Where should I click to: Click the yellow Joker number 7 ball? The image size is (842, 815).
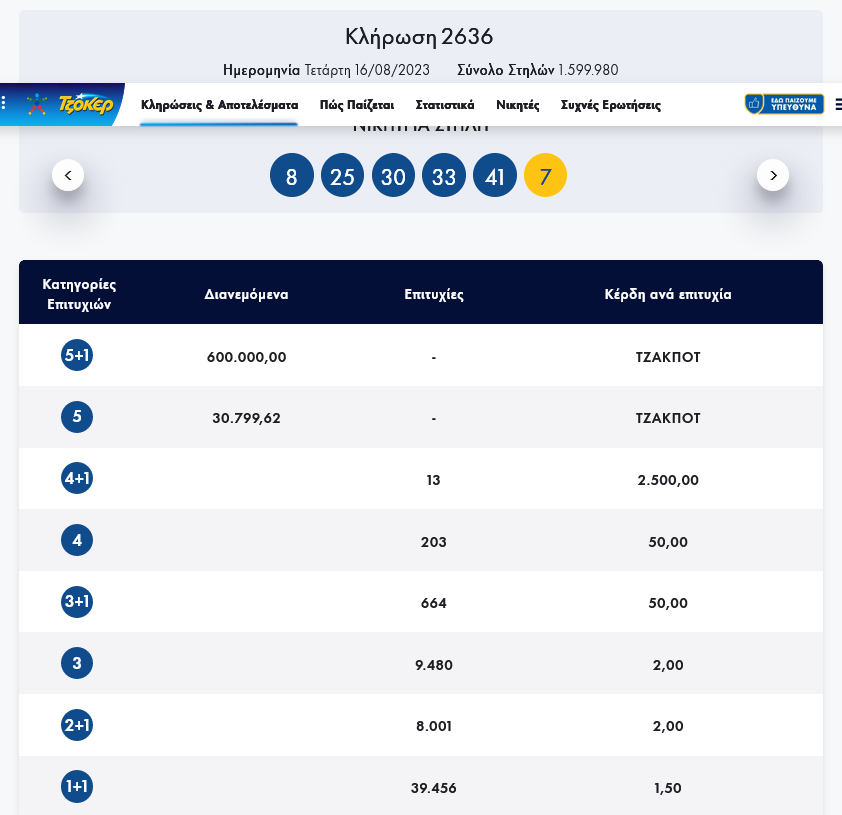coord(545,177)
